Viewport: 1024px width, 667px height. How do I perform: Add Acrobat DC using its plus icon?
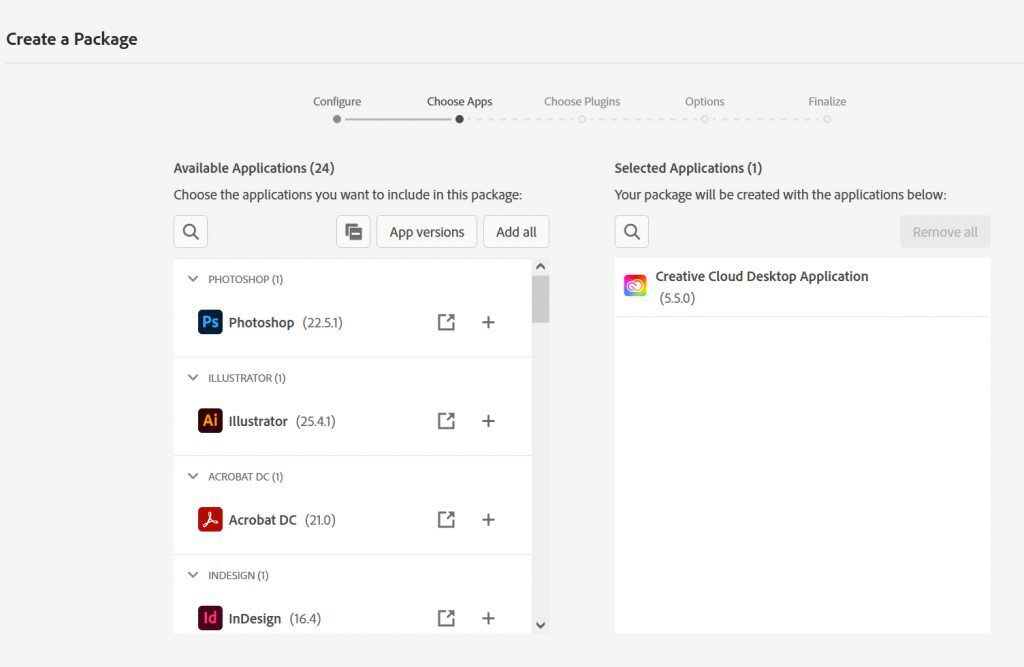488,519
